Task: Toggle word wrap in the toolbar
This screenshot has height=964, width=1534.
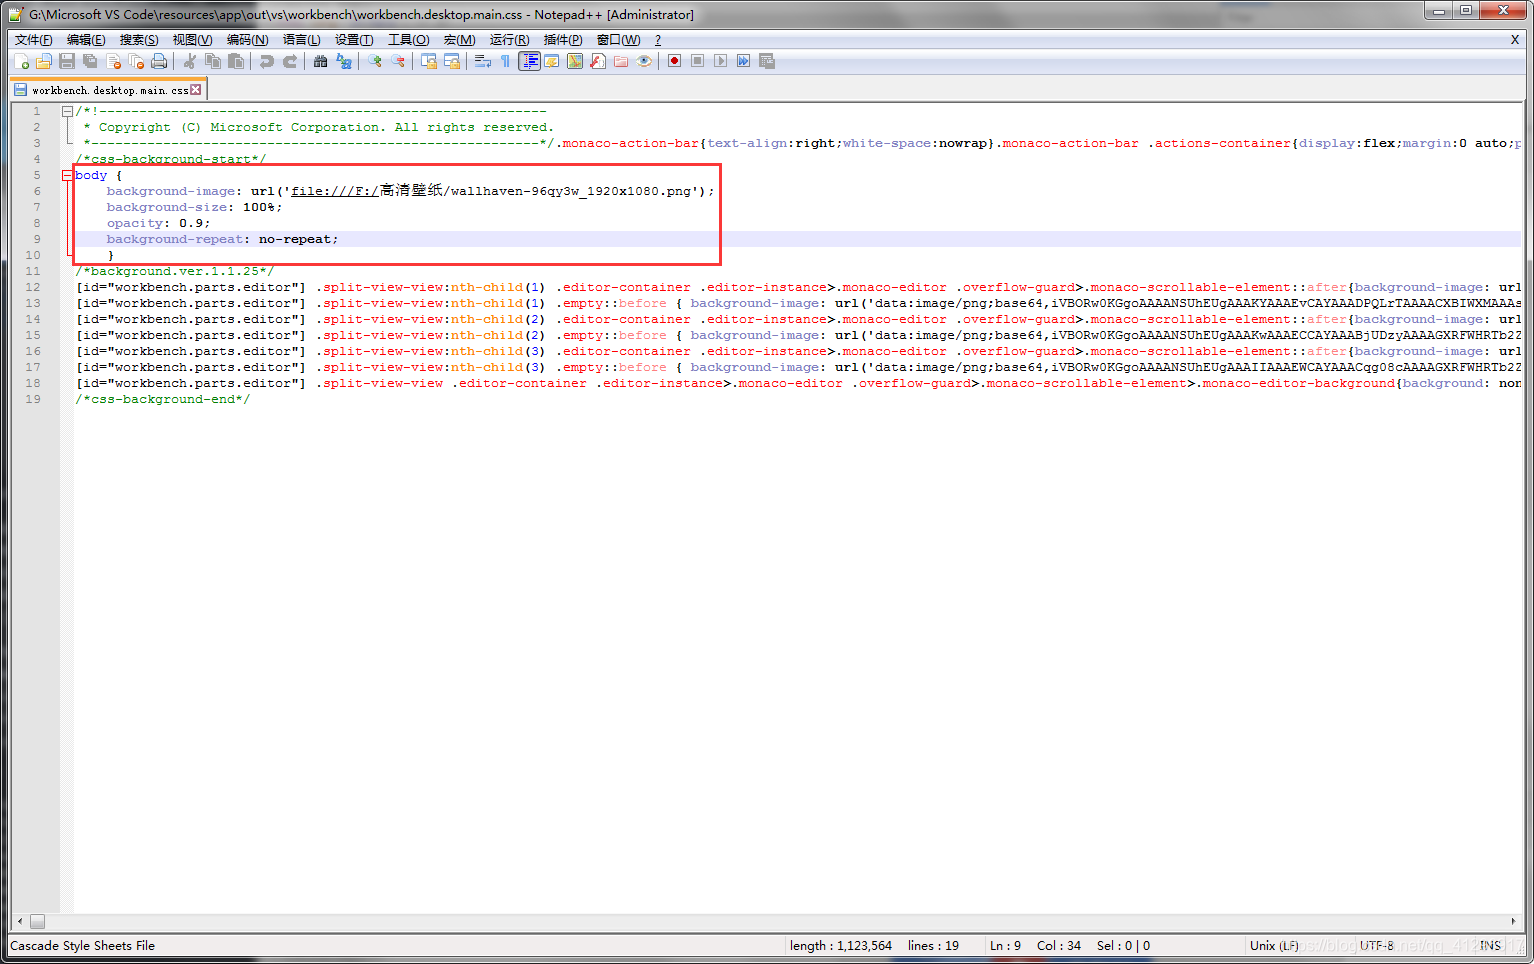Action: 482,61
